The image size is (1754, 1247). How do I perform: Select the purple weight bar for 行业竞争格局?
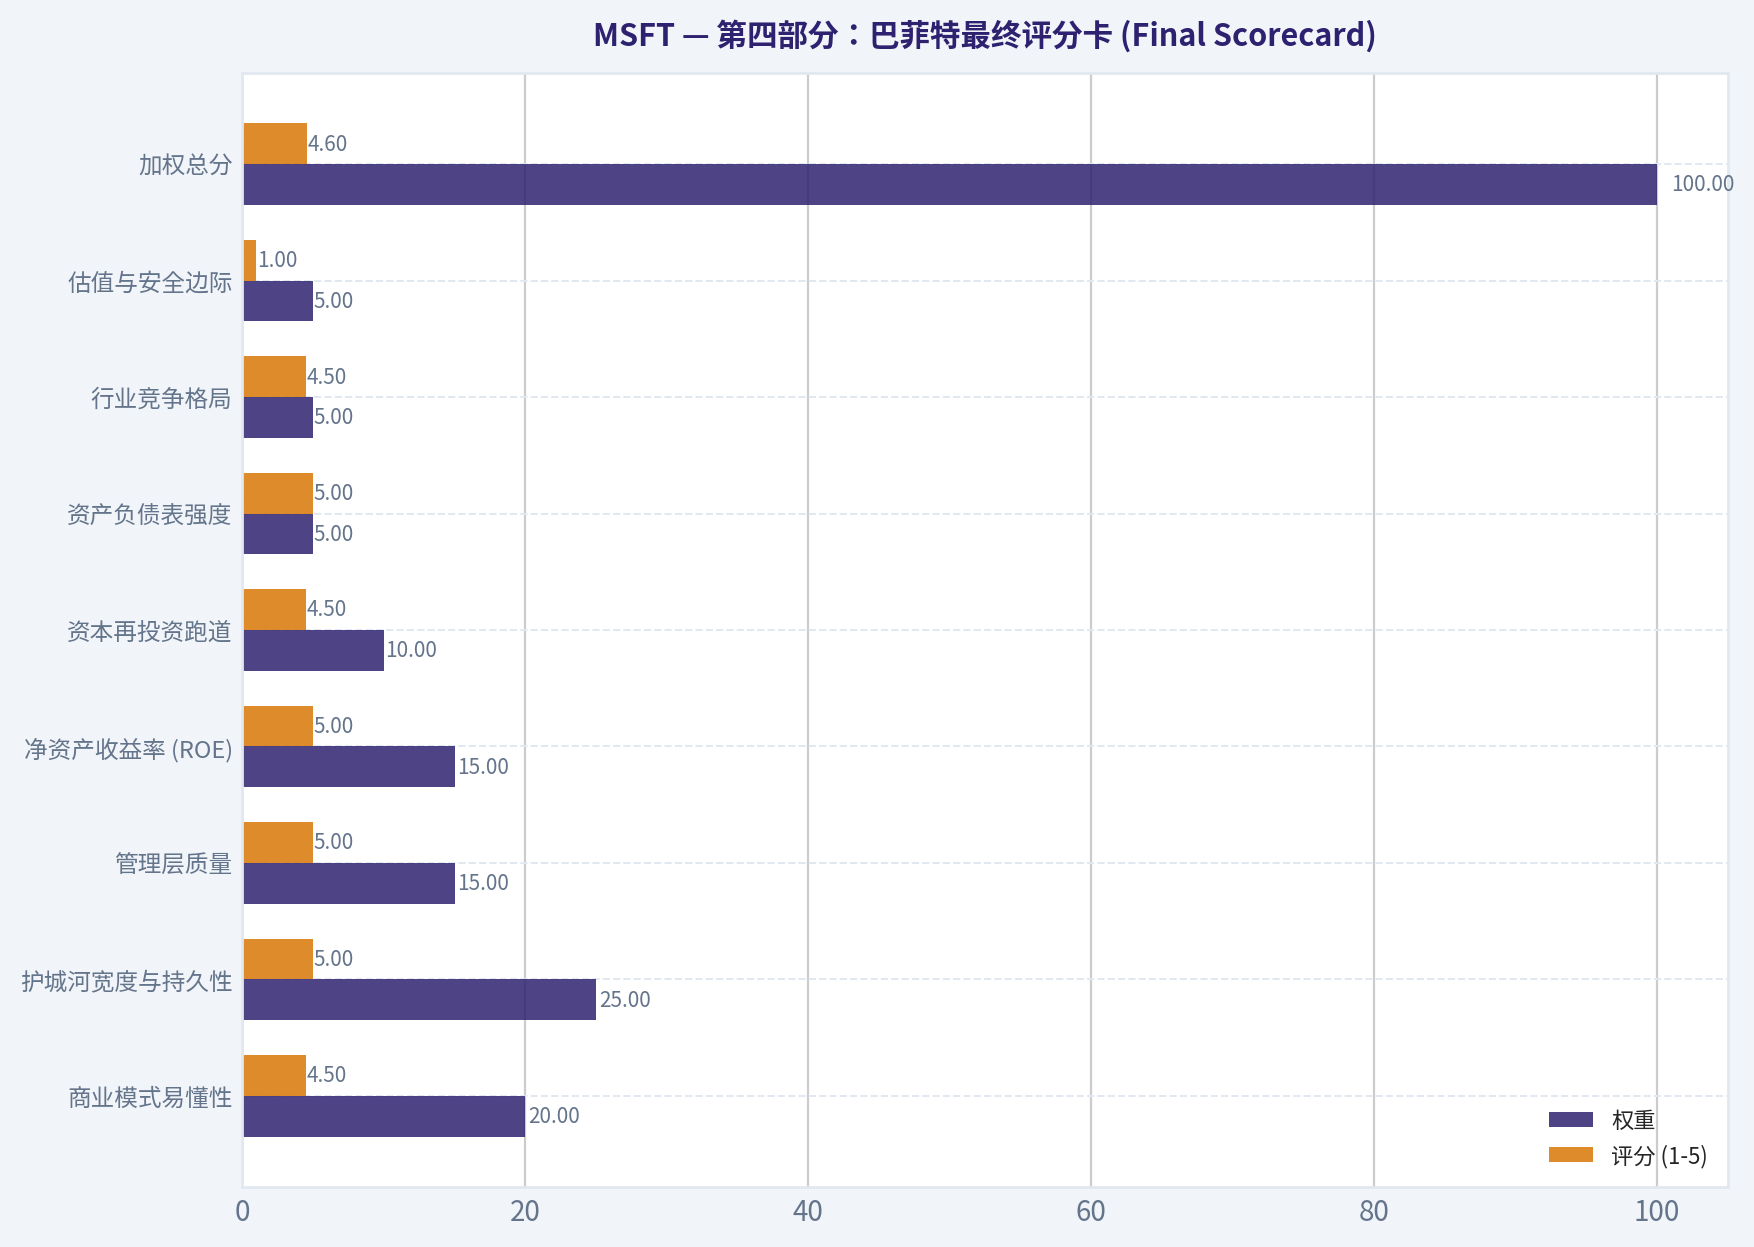pos(278,417)
